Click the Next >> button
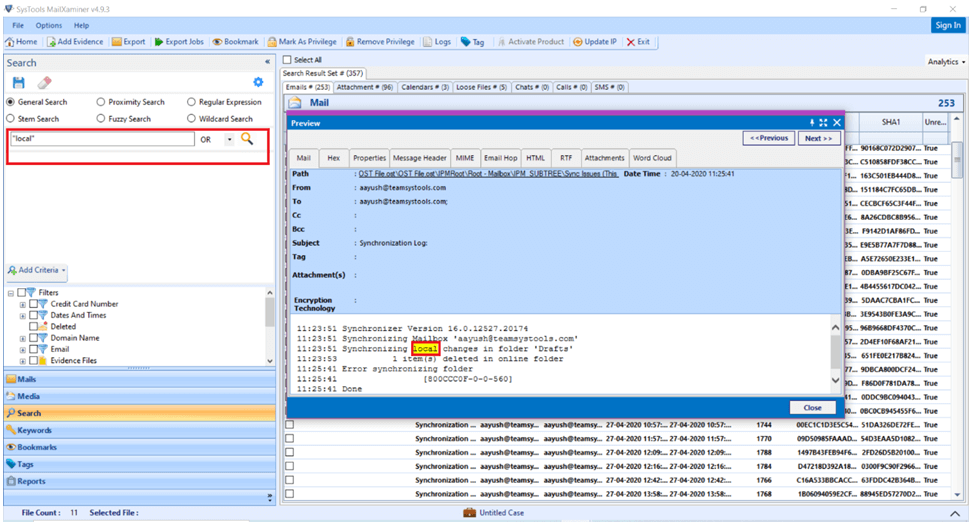The height and width of the screenshot is (525, 974). point(819,139)
